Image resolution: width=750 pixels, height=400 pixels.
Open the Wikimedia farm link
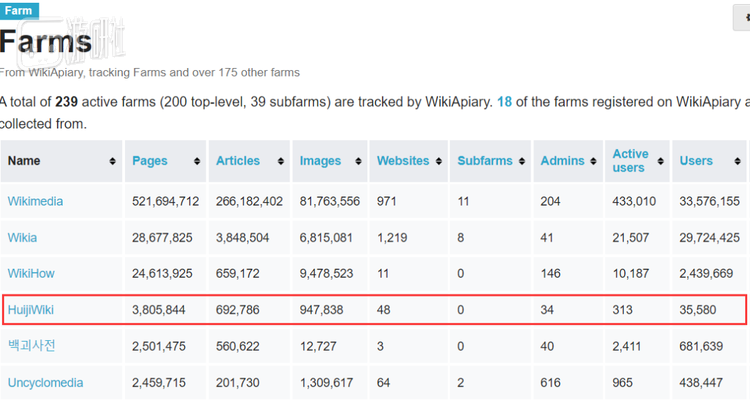pos(35,201)
